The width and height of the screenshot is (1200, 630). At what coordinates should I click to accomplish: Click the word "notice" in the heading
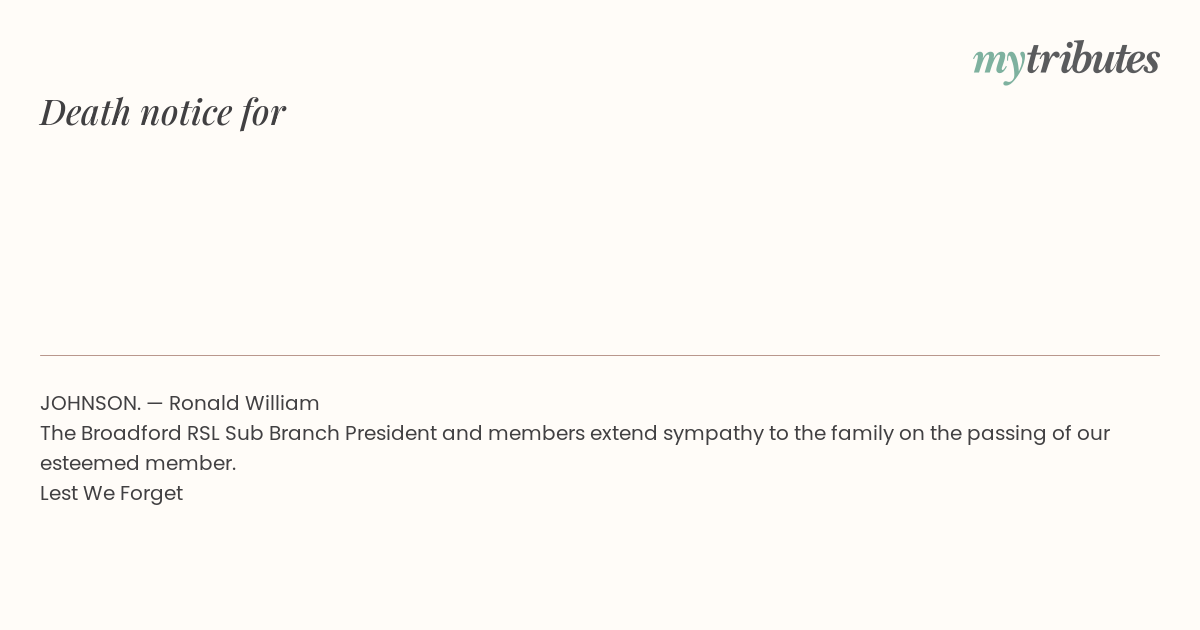click(x=187, y=112)
